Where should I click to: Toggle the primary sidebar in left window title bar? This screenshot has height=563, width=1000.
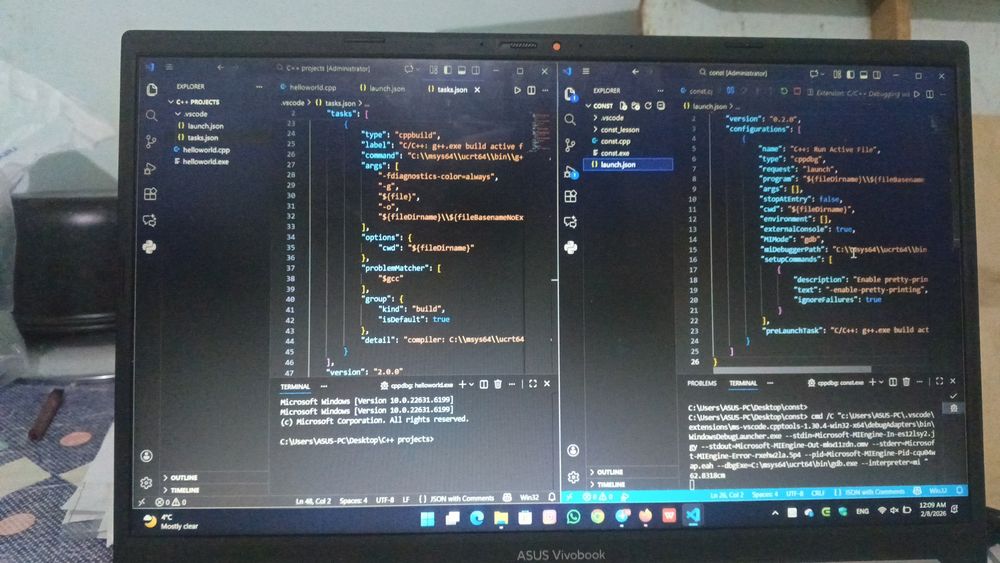pyautogui.click(x=448, y=69)
